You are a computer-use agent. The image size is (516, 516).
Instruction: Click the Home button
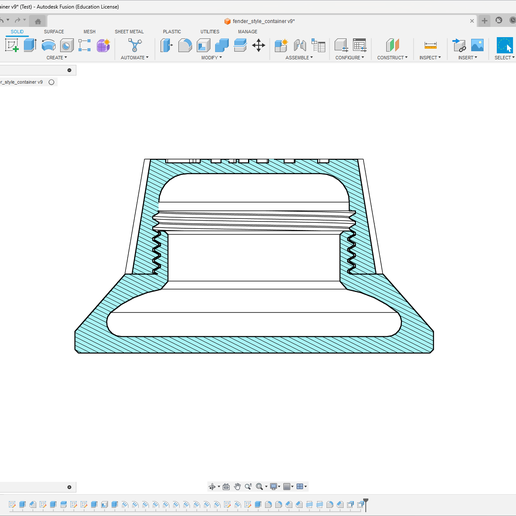[x=38, y=21]
